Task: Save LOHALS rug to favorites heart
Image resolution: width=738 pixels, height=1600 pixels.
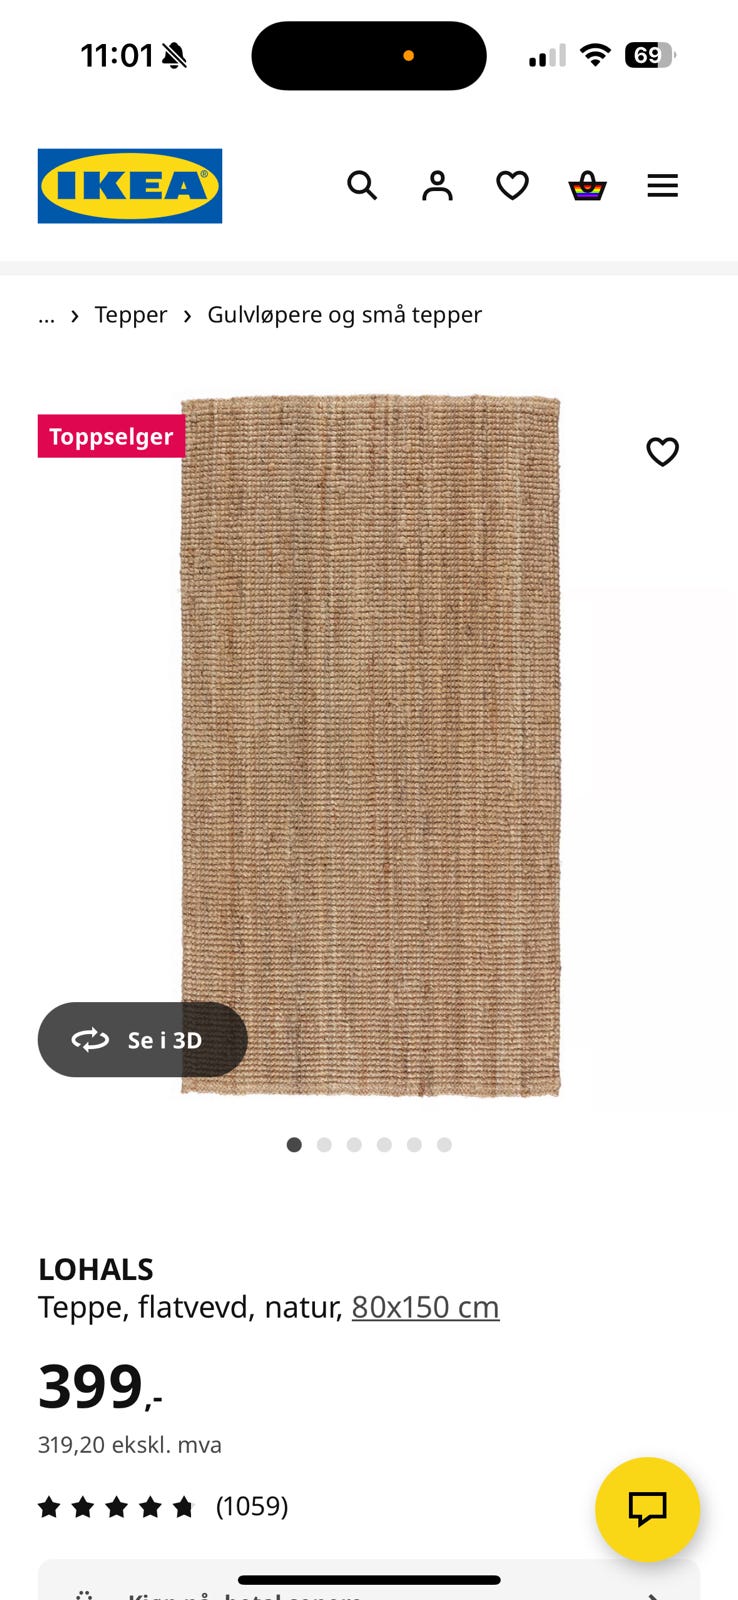Action: [662, 452]
